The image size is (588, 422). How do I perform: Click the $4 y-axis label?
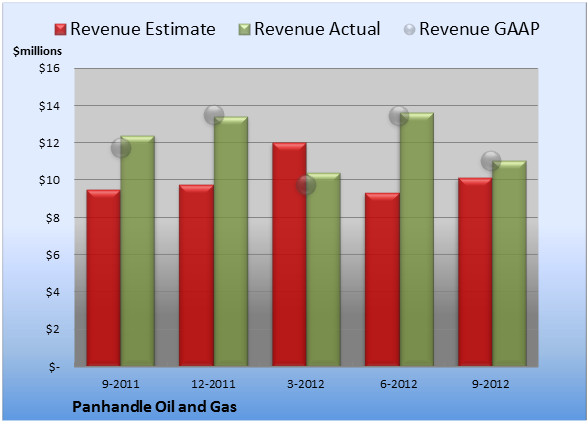pyautogui.click(x=53, y=292)
